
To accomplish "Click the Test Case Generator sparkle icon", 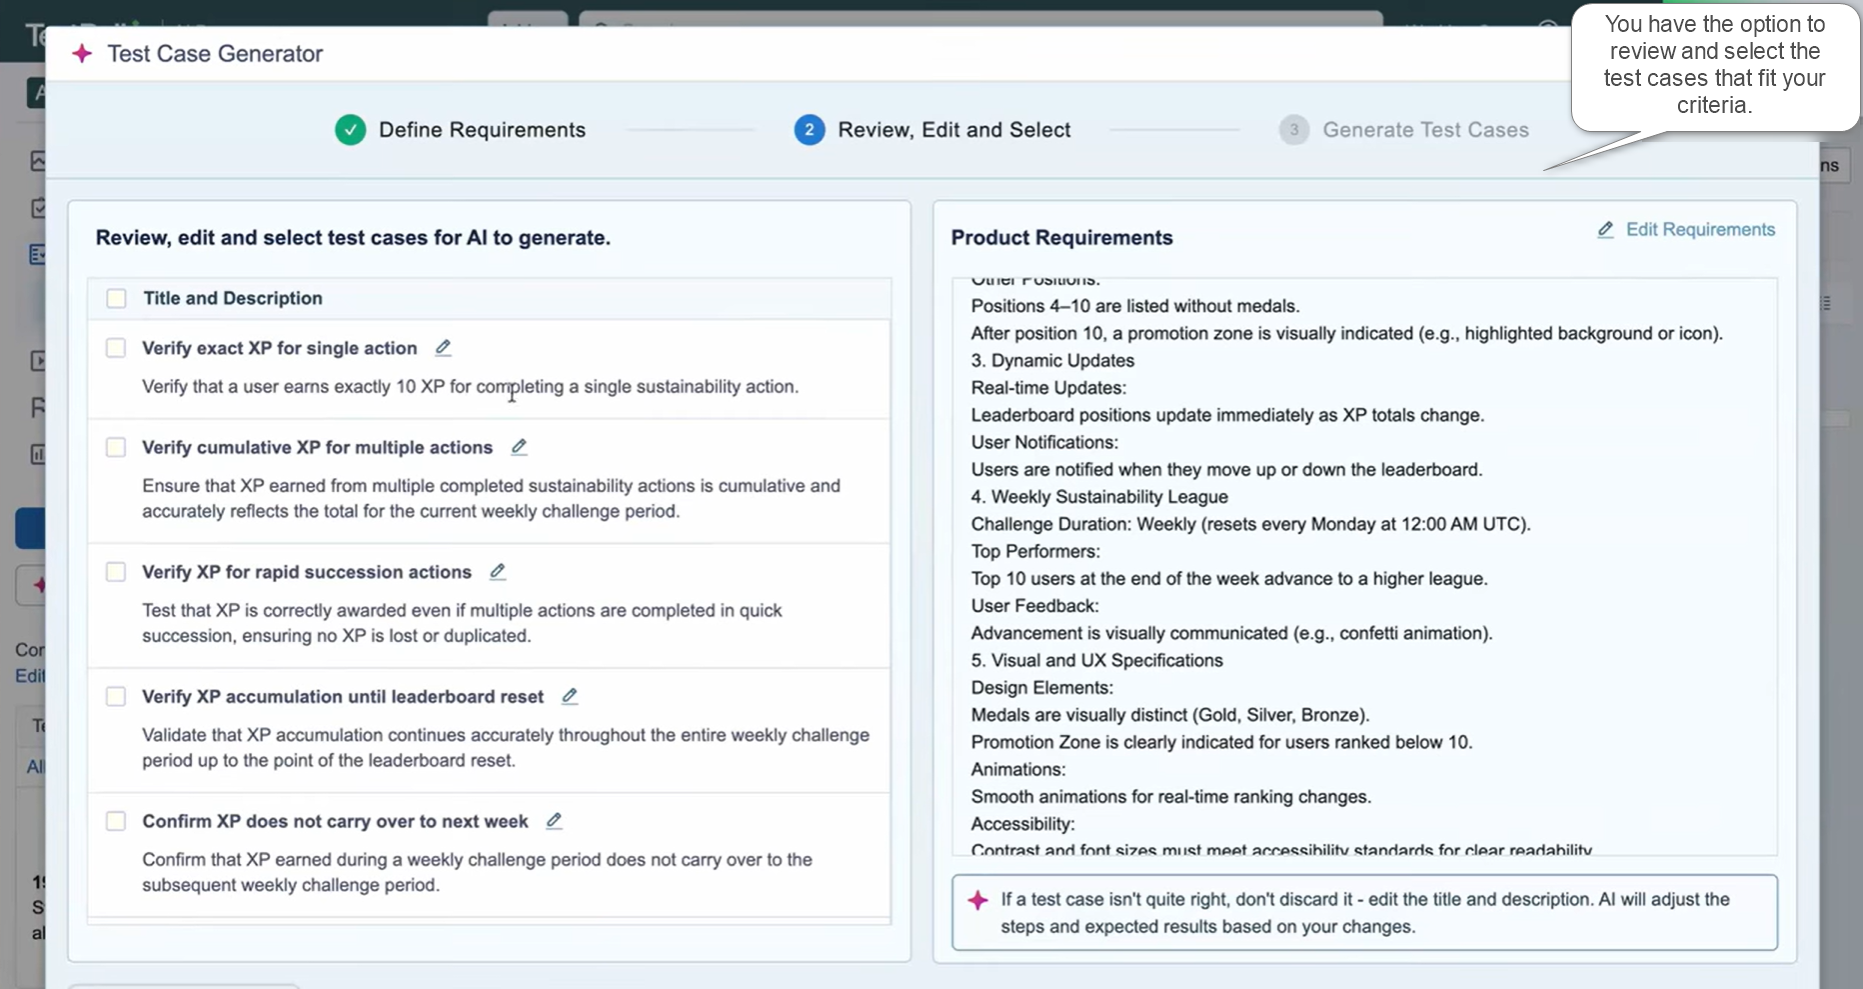I will tap(82, 54).
